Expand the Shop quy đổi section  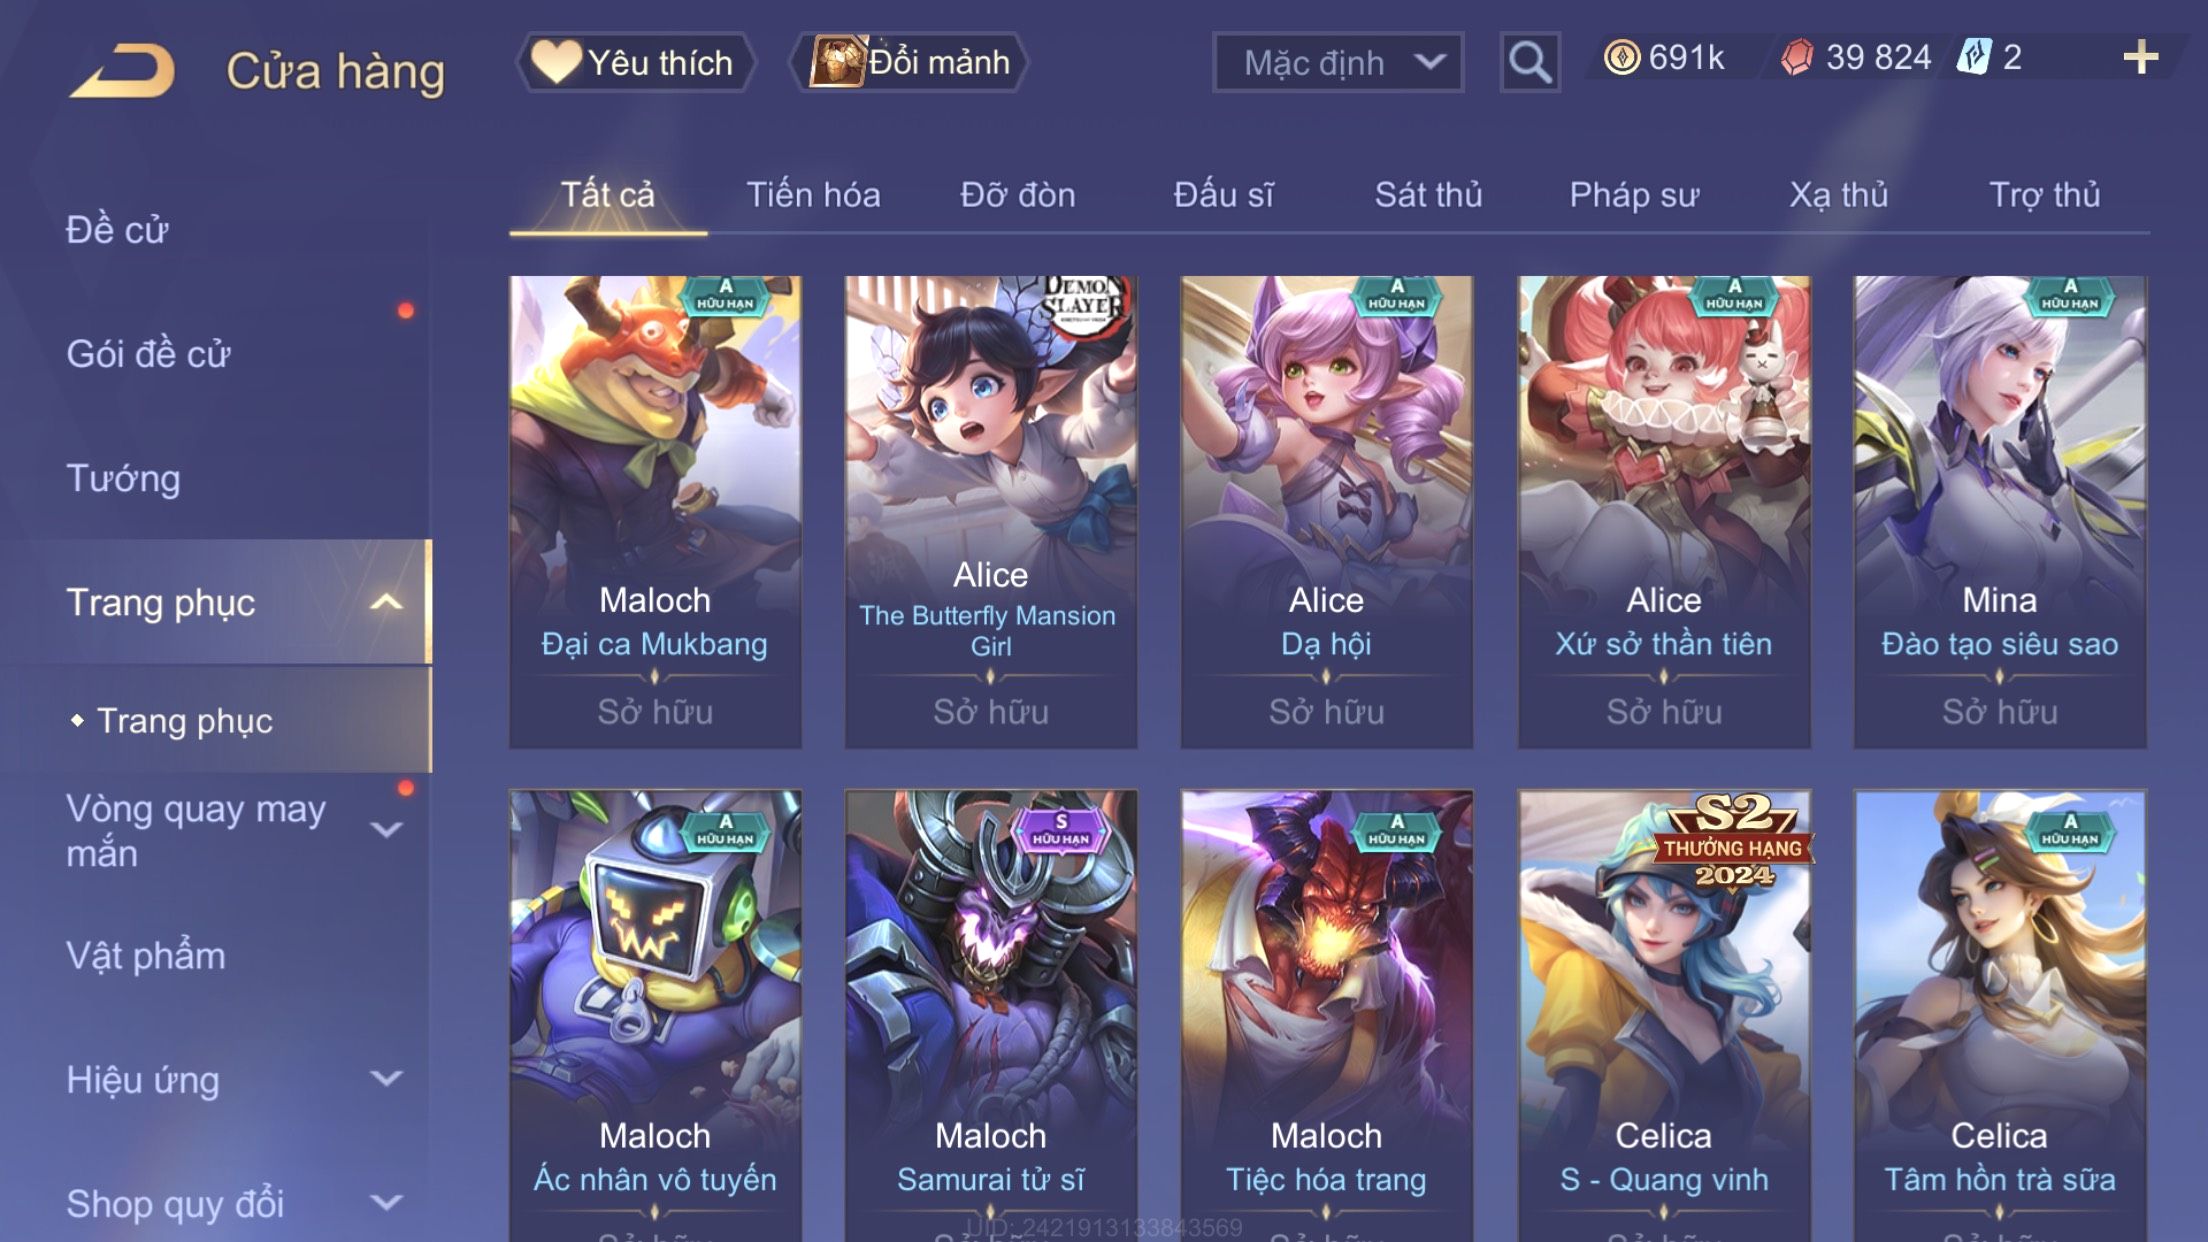pos(386,1202)
